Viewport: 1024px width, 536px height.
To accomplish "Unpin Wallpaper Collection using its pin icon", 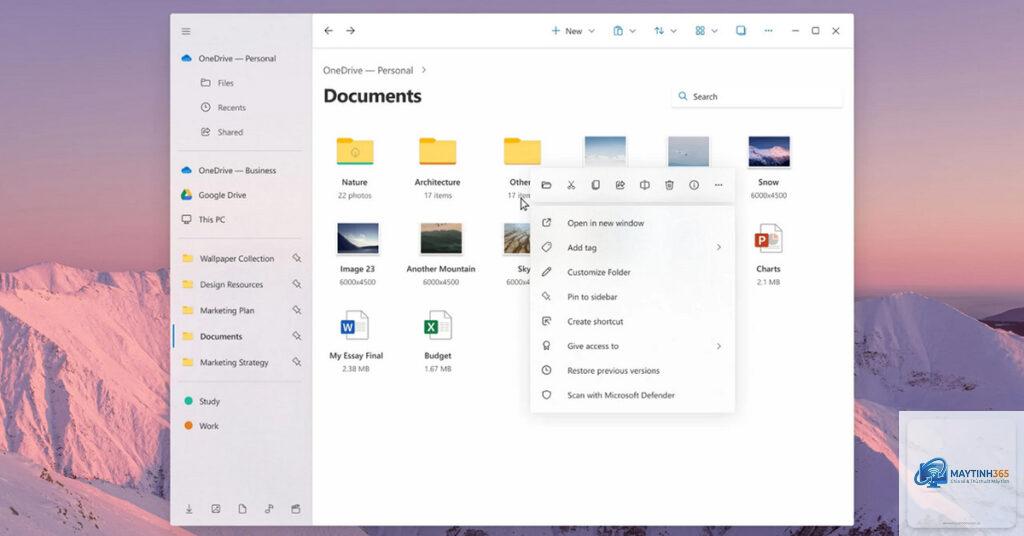I will click(x=296, y=259).
